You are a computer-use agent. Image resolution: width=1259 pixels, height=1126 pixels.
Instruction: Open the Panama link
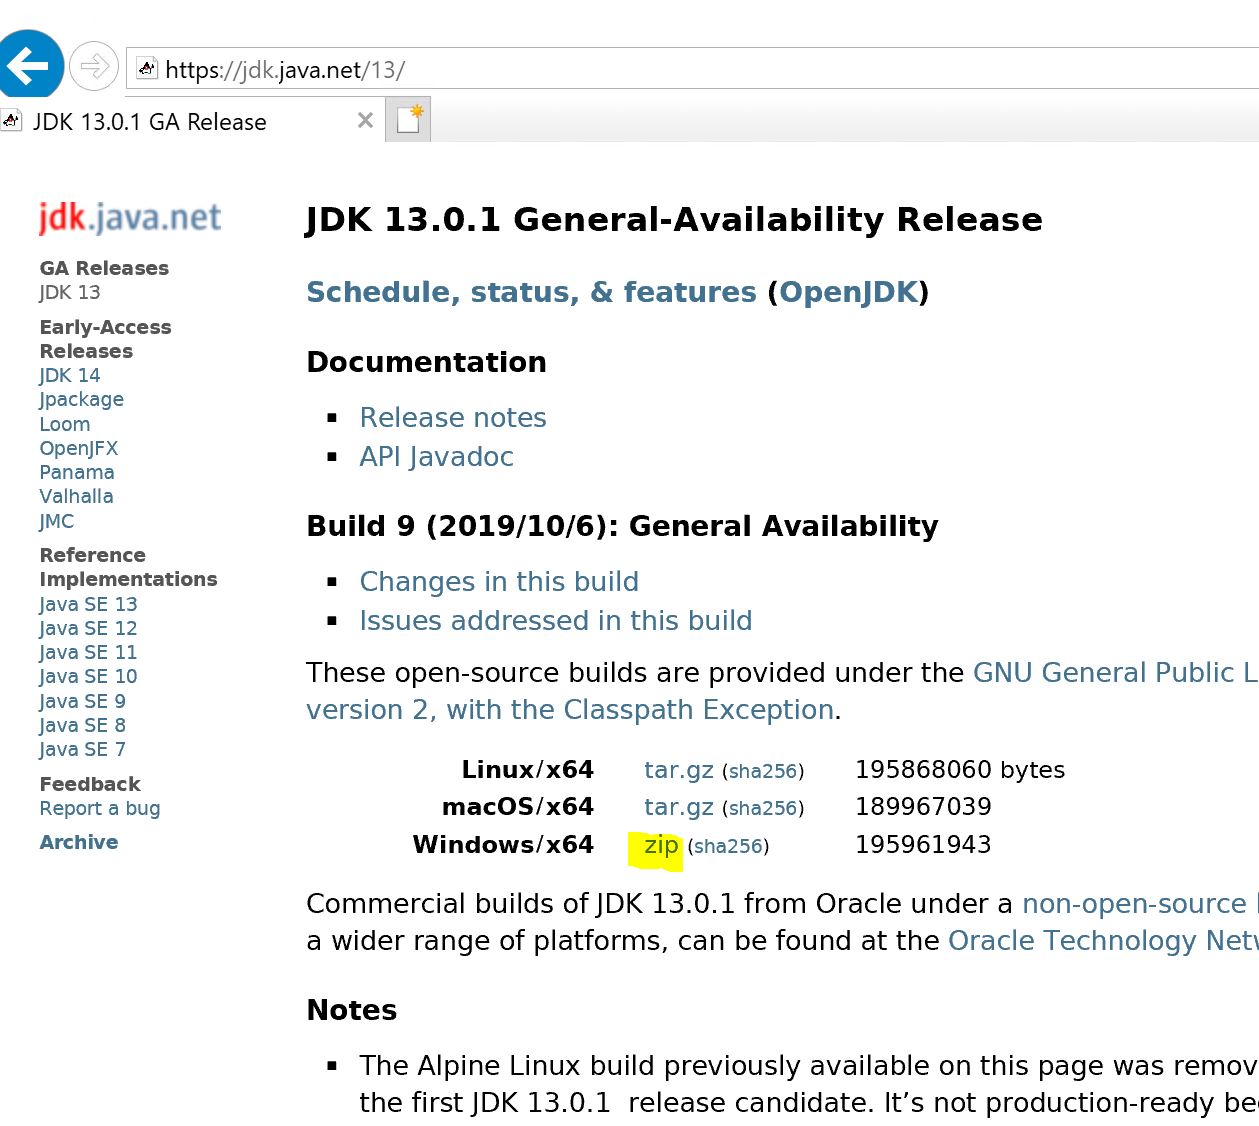point(77,472)
